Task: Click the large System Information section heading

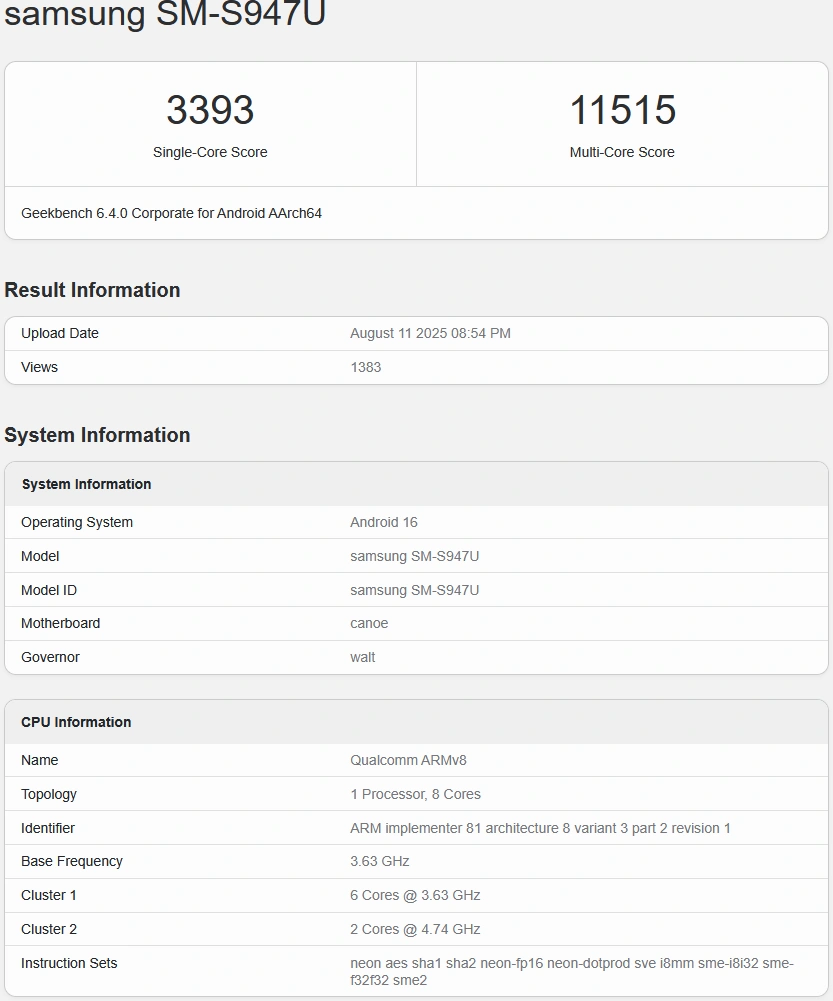Action: (x=97, y=435)
